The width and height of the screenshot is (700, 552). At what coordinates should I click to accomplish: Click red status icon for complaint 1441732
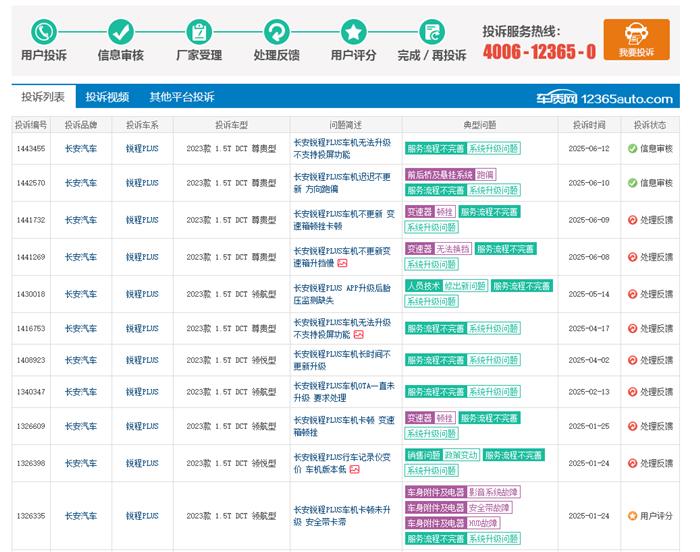point(632,220)
